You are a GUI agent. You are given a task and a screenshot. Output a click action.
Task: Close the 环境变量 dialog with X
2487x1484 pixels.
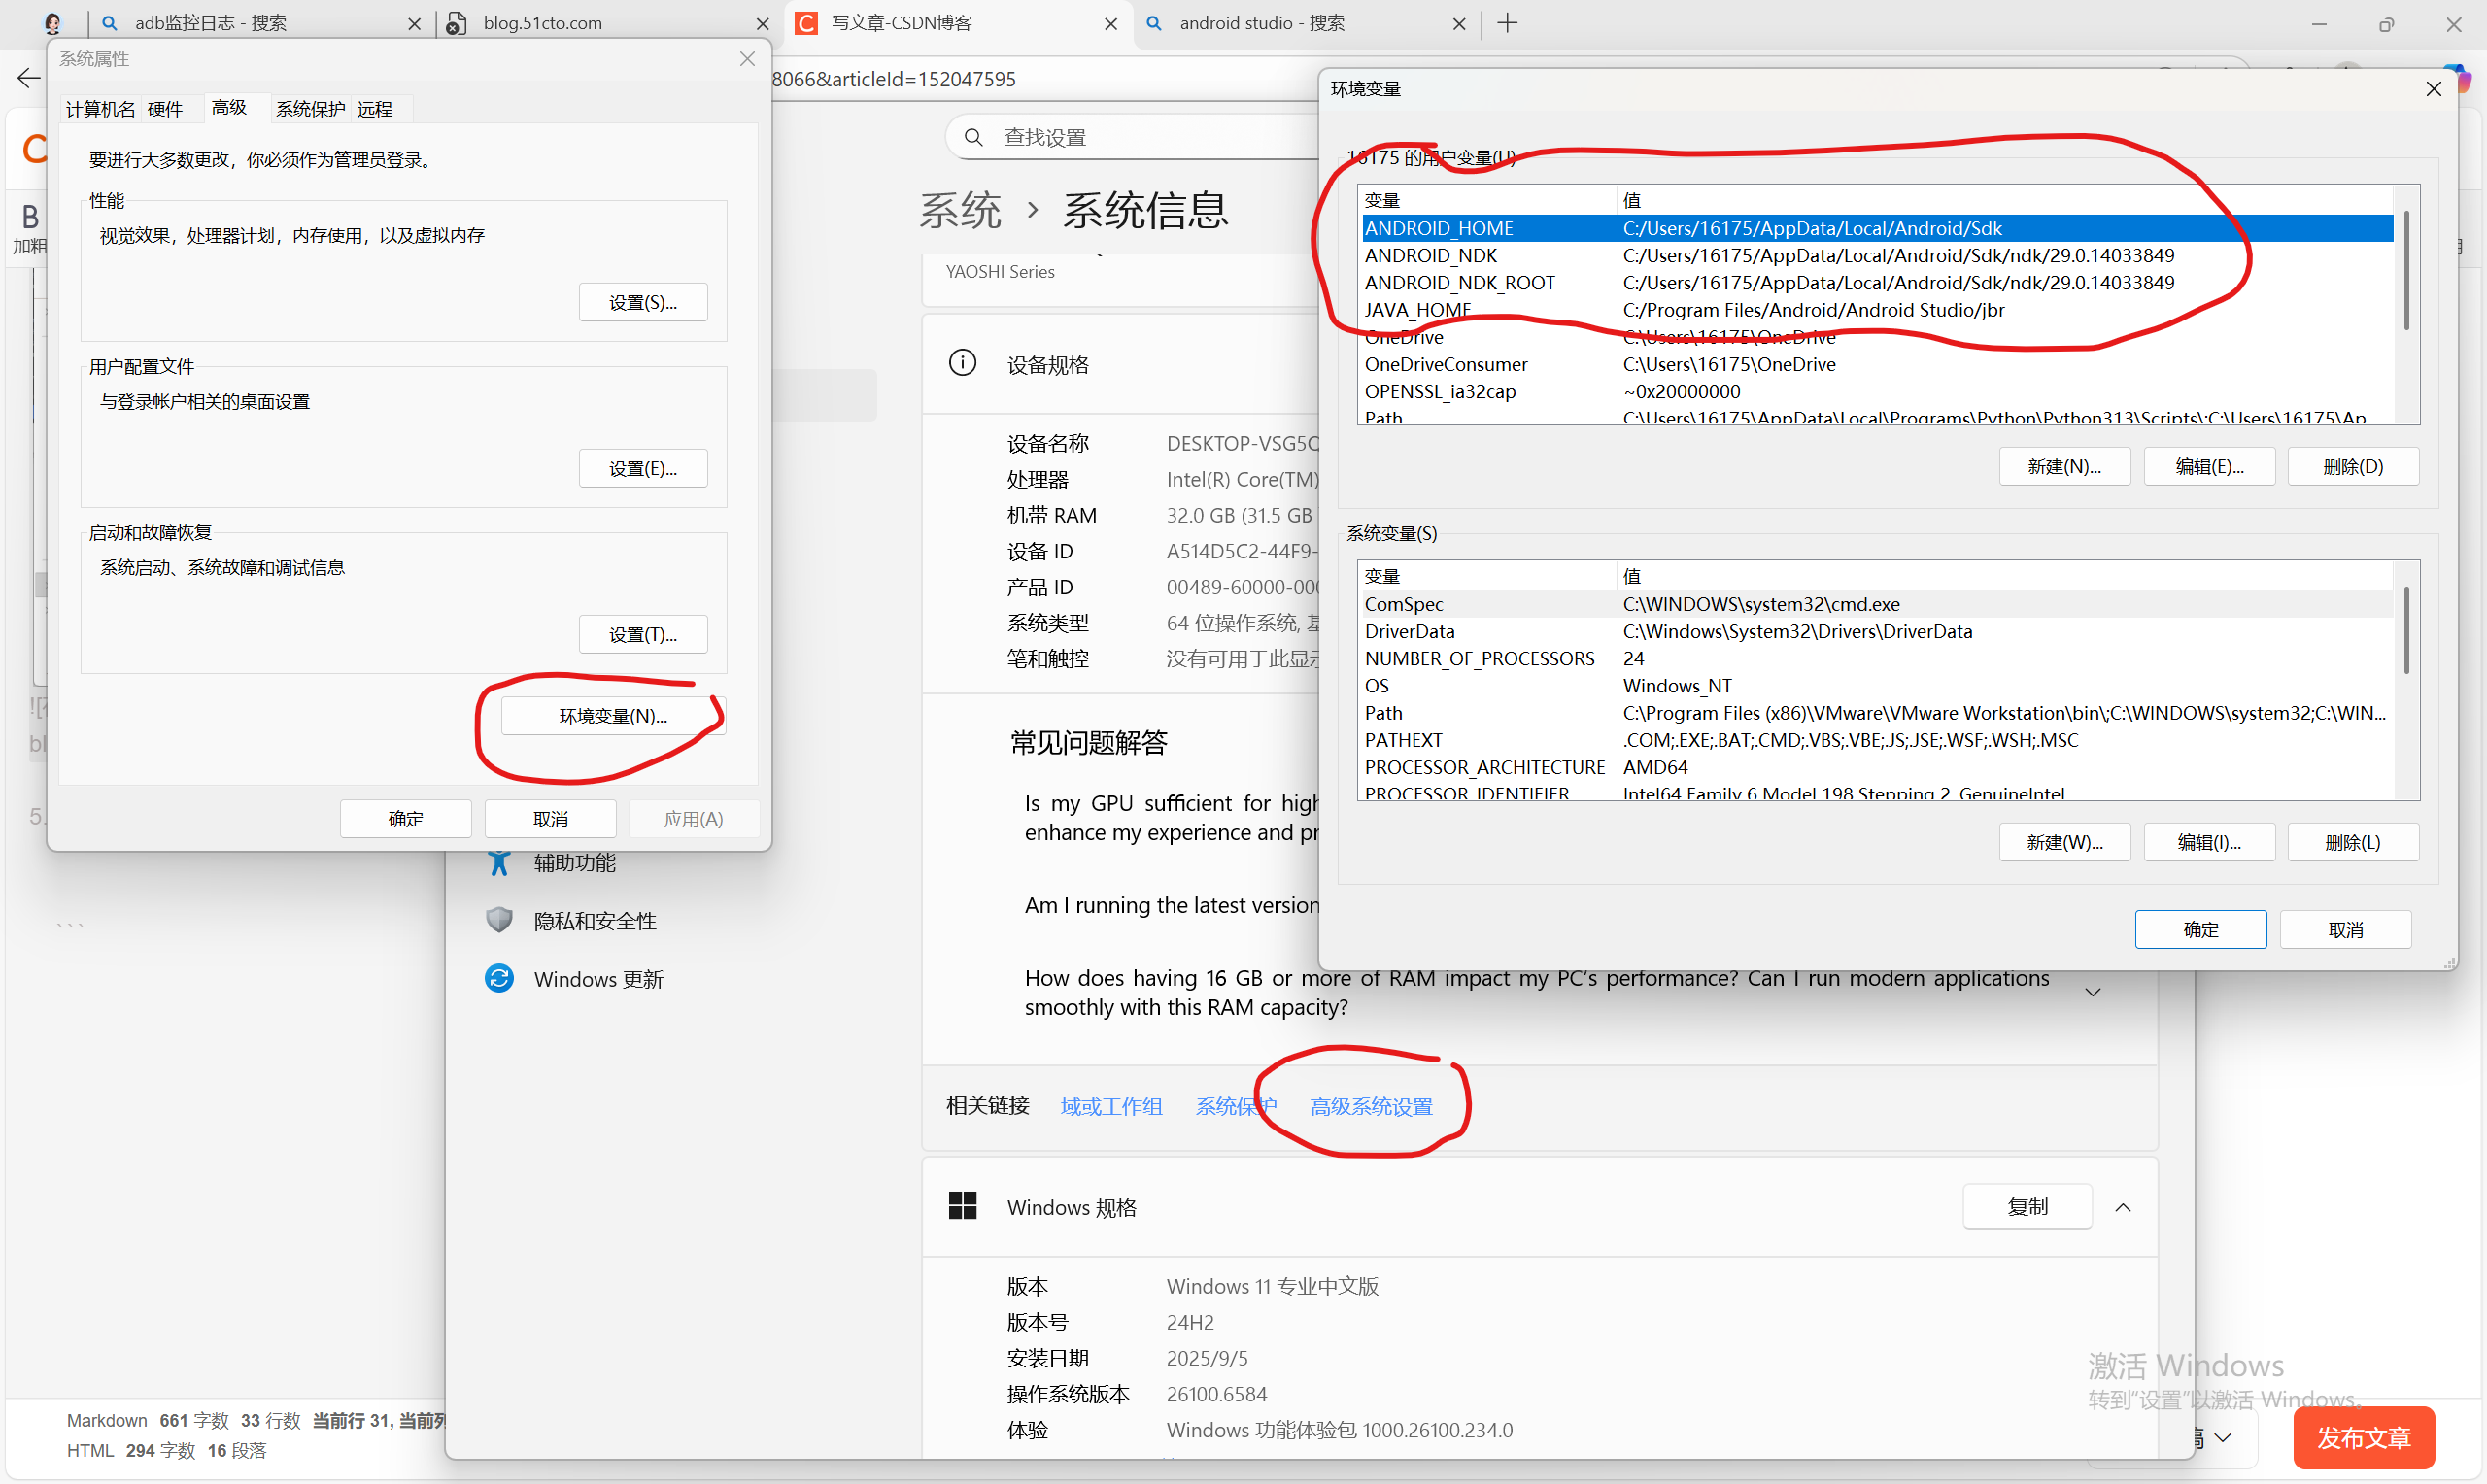click(2433, 89)
